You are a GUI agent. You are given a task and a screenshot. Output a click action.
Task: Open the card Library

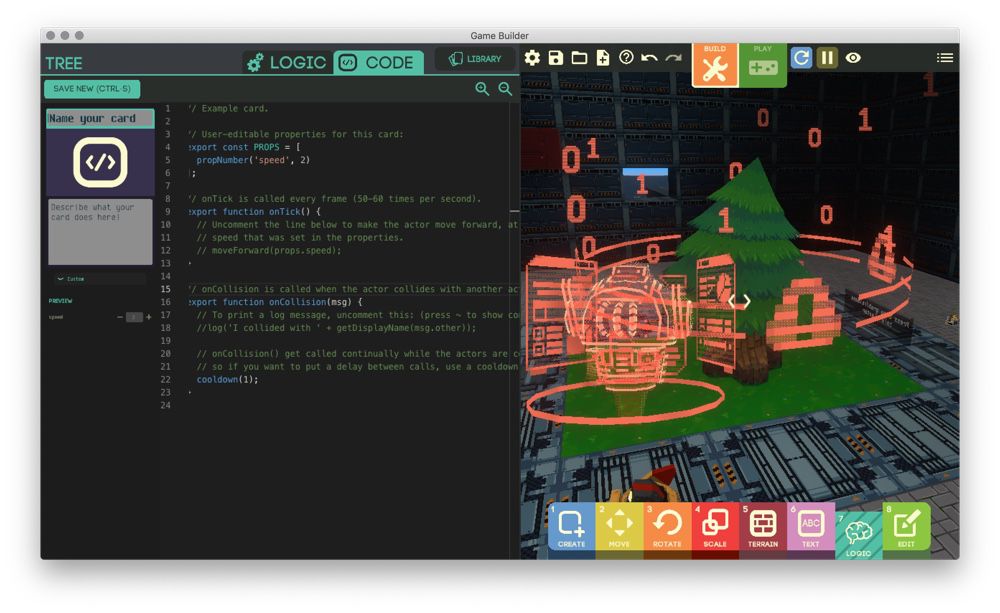[475, 59]
